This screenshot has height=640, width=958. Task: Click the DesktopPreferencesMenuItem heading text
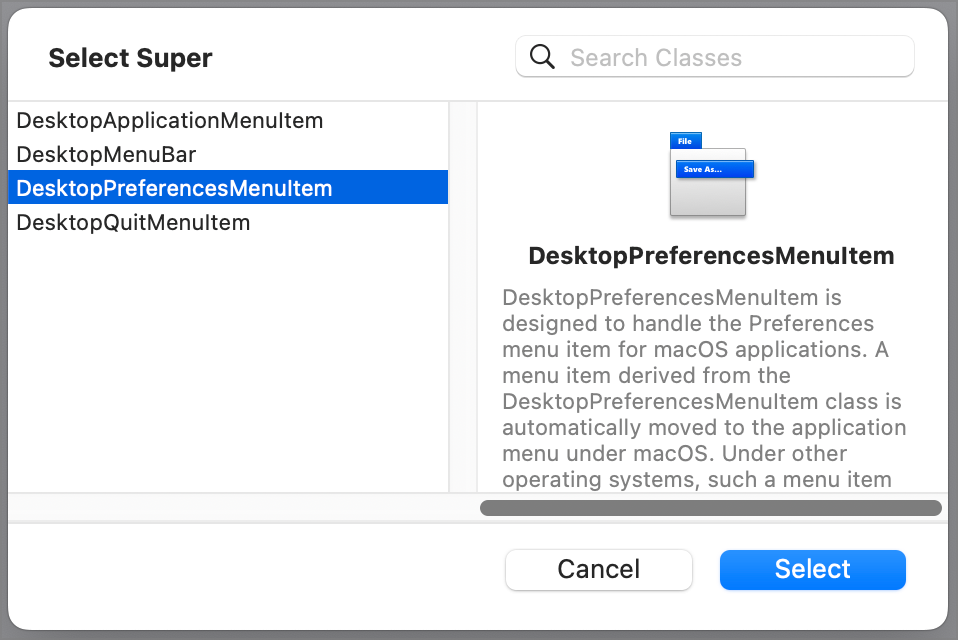click(712, 256)
